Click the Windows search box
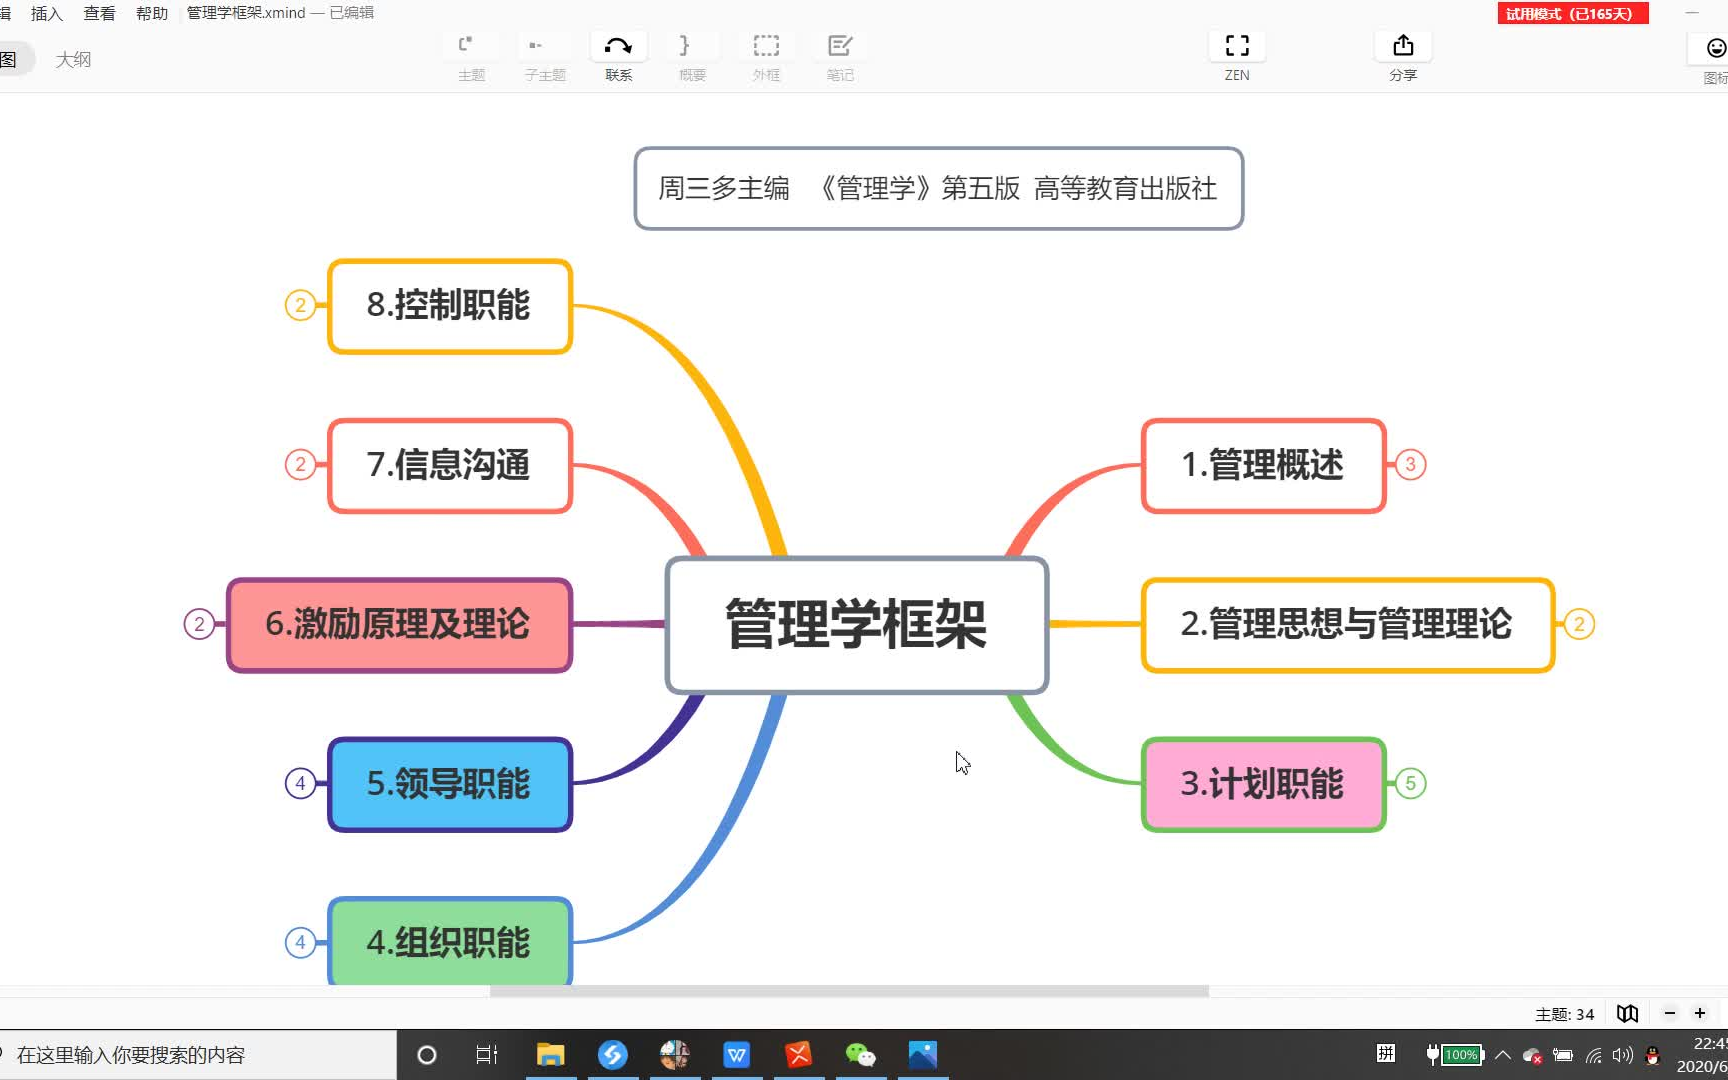This screenshot has width=1728, height=1080. [198, 1055]
